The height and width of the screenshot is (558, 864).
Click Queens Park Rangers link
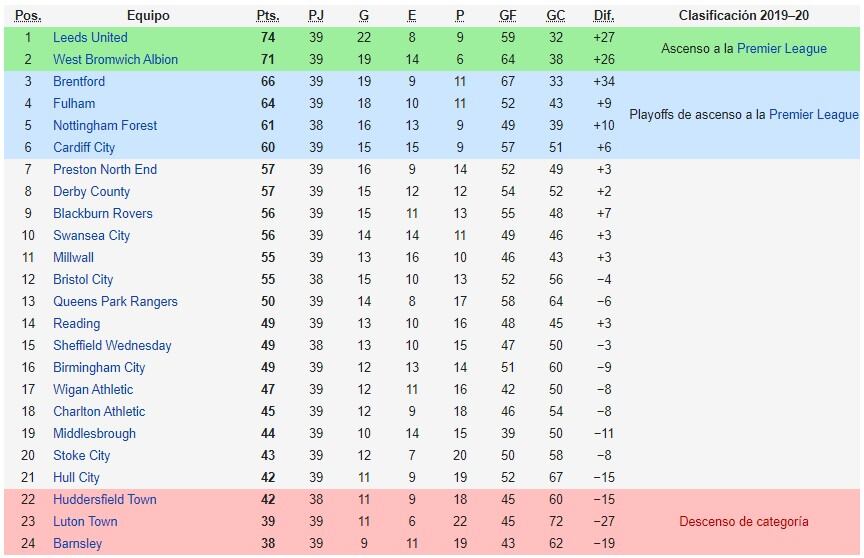[x=115, y=302]
